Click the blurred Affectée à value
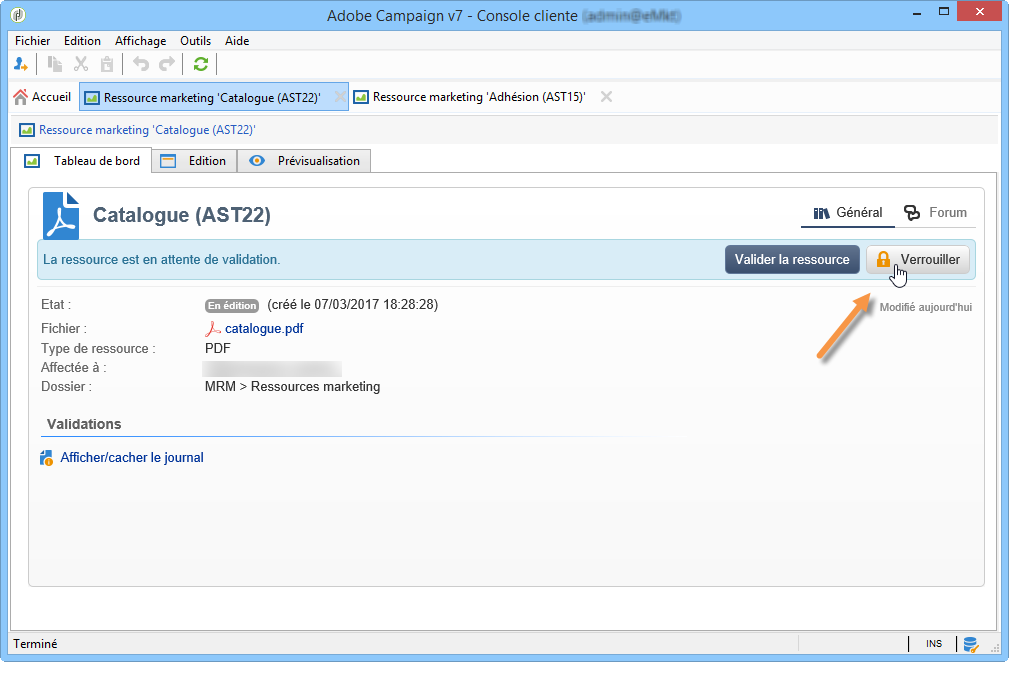The height and width of the screenshot is (693, 1026). point(272,368)
